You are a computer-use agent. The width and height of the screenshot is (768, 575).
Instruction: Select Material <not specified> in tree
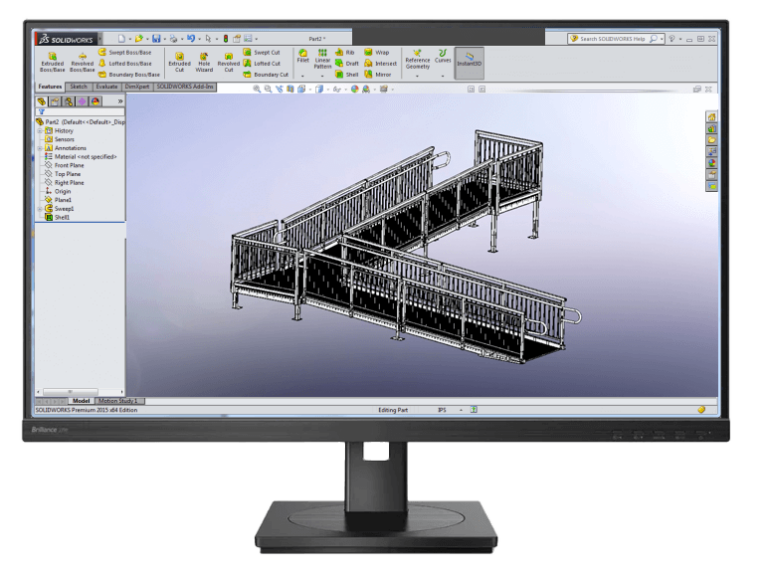[81, 157]
